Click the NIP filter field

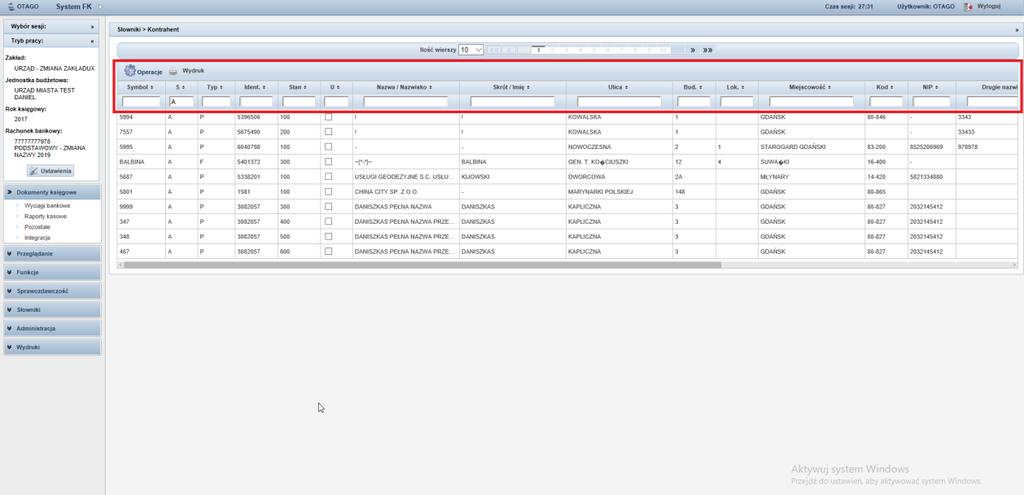[x=932, y=102]
